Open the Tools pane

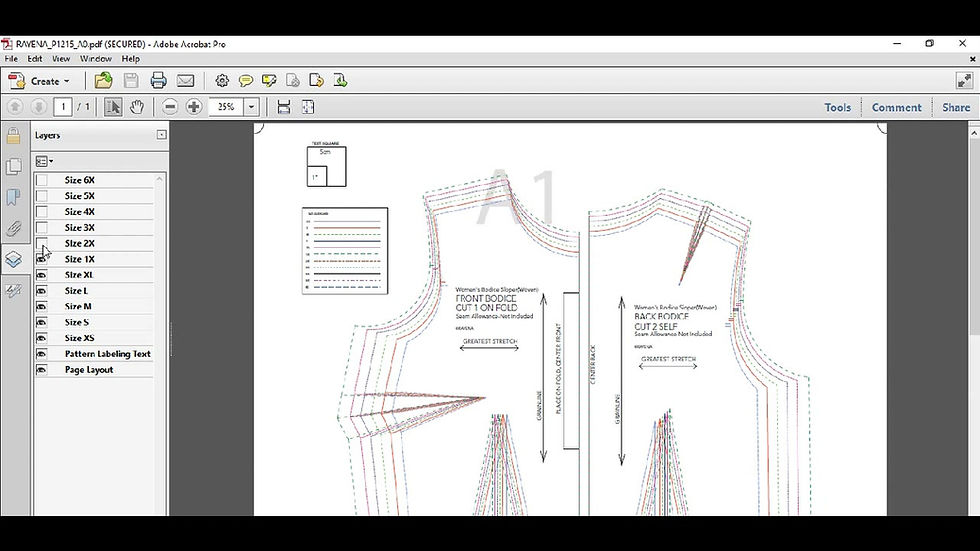(x=838, y=107)
